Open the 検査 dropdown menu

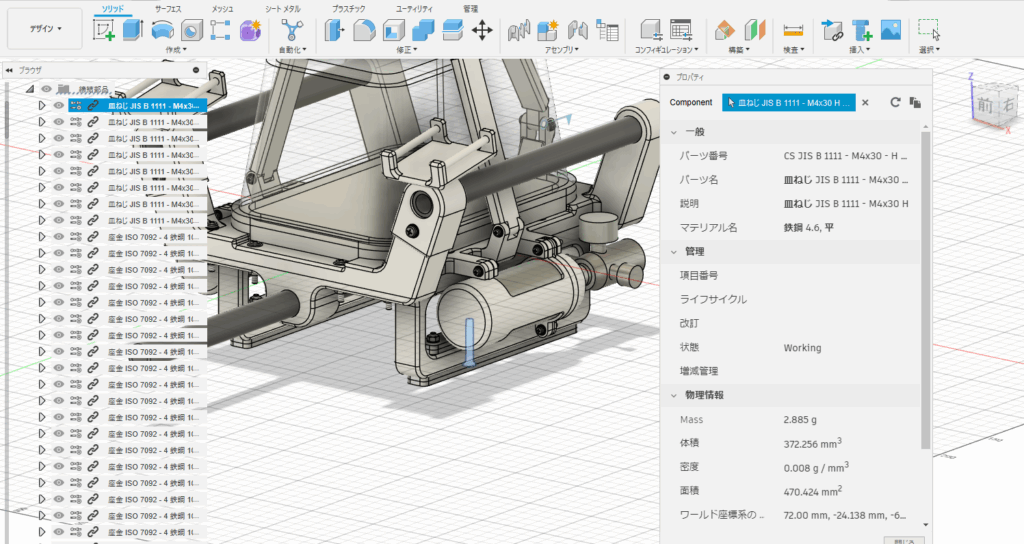(793, 50)
